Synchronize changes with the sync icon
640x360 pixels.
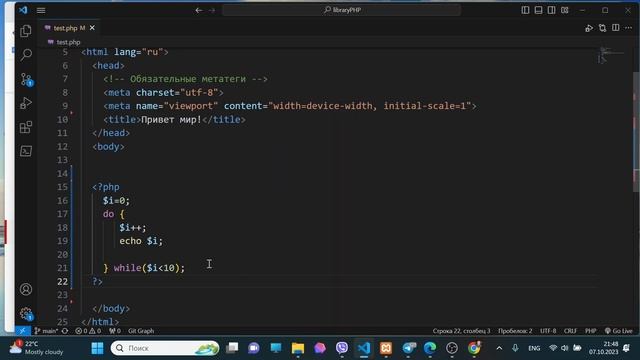(x=65, y=331)
